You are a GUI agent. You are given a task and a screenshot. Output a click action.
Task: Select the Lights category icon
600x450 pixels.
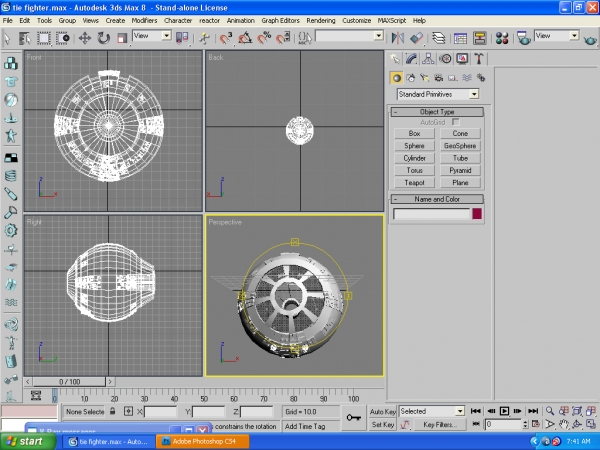(x=424, y=78)
